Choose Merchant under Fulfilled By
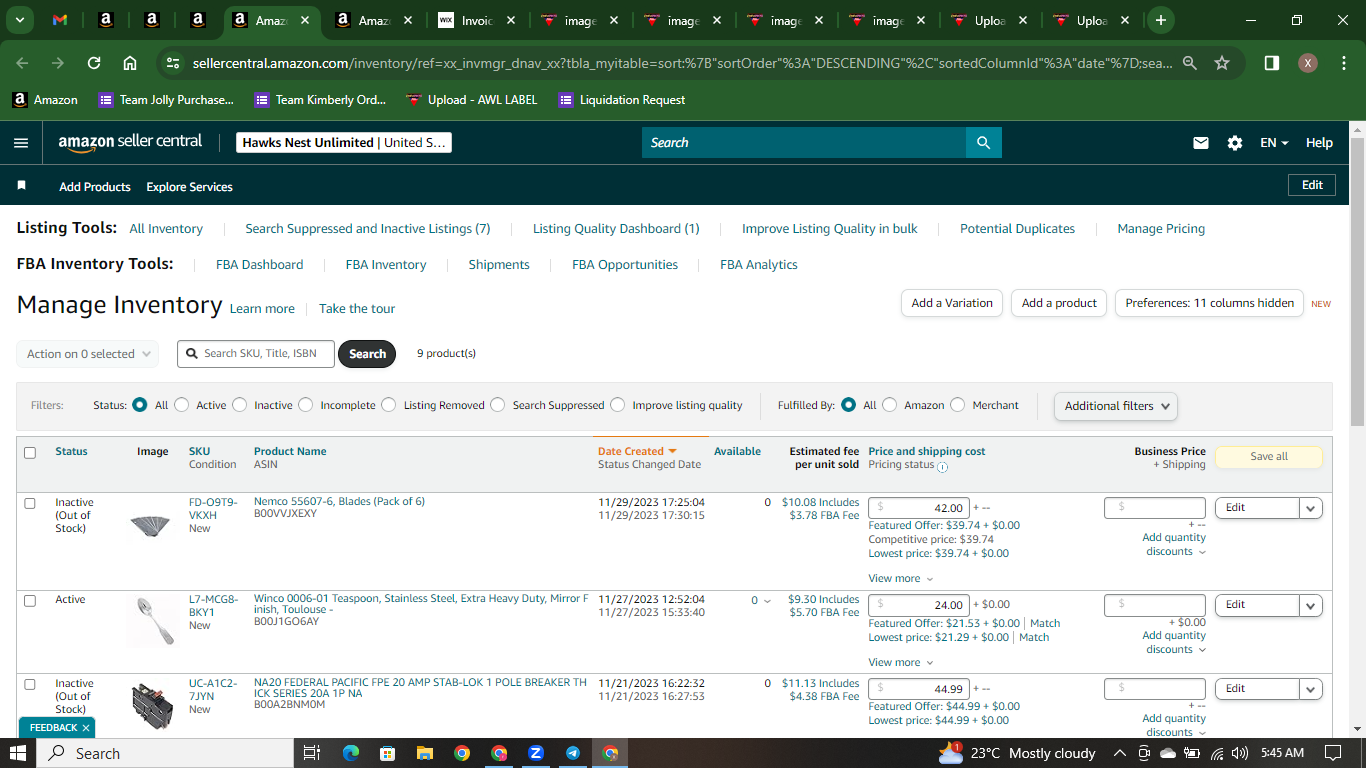This screenshot has height=768, width=1366. click(958, 405)
